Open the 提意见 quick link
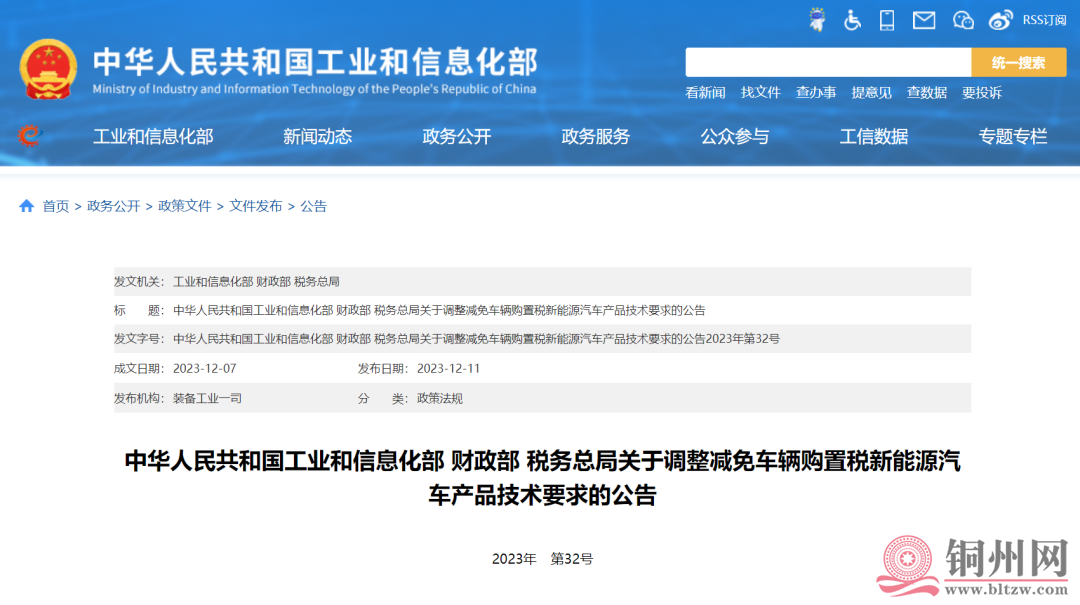 click(871, 92)
